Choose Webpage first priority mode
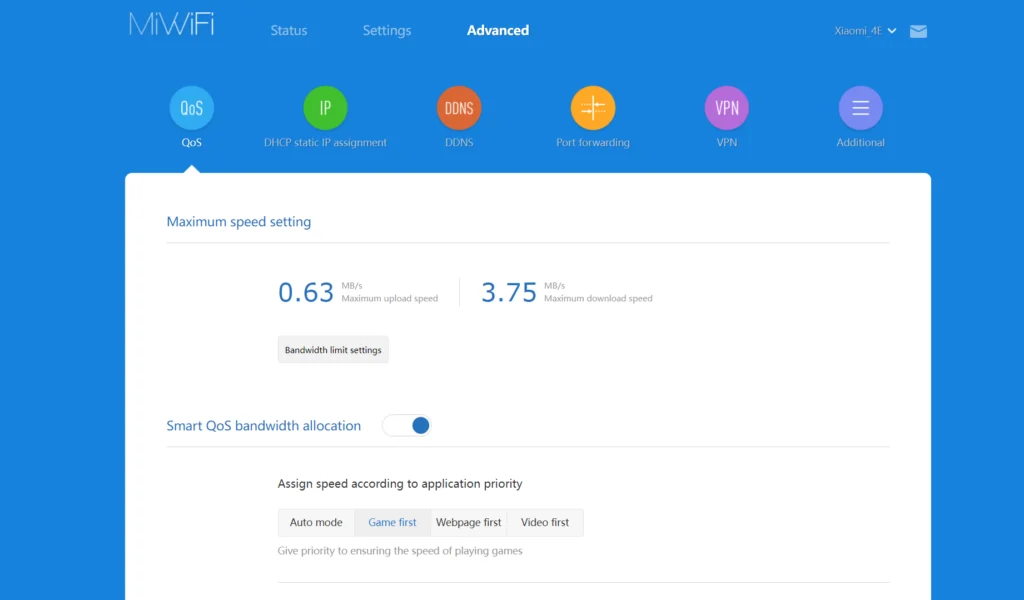 [468, 523]
